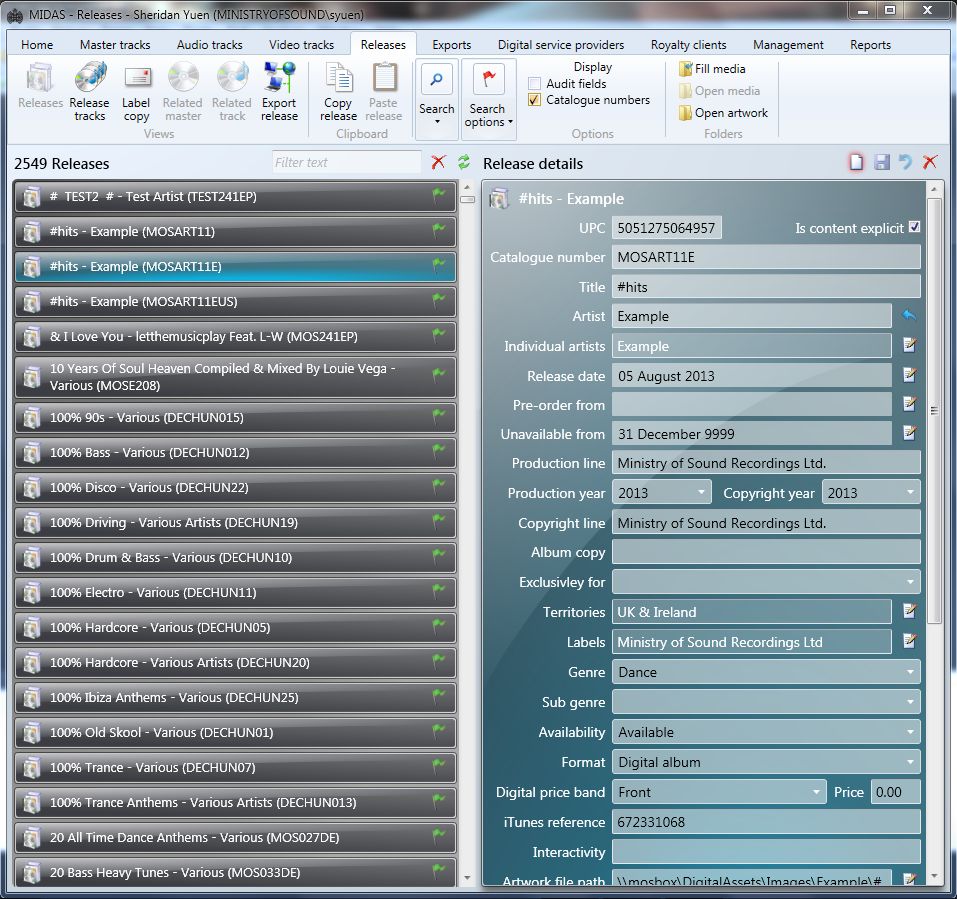Open the Search options flag button
Image resolution: width=957 pixels, height=899 pixels.
(488, 79)
